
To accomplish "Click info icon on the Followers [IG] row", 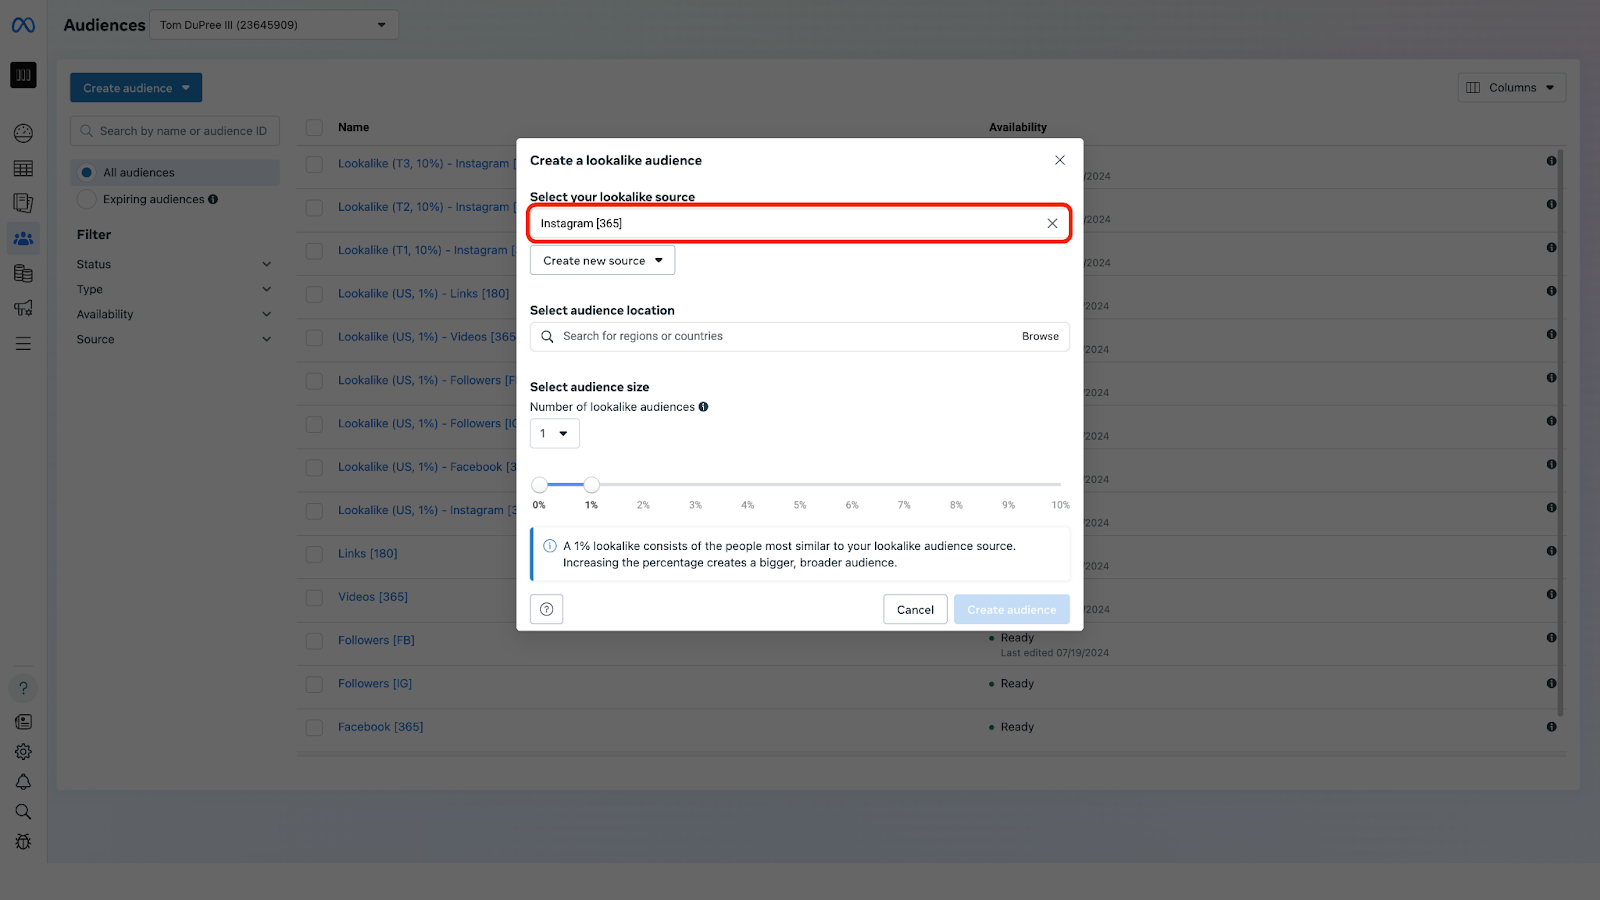I will click(x=1551, y=684).
